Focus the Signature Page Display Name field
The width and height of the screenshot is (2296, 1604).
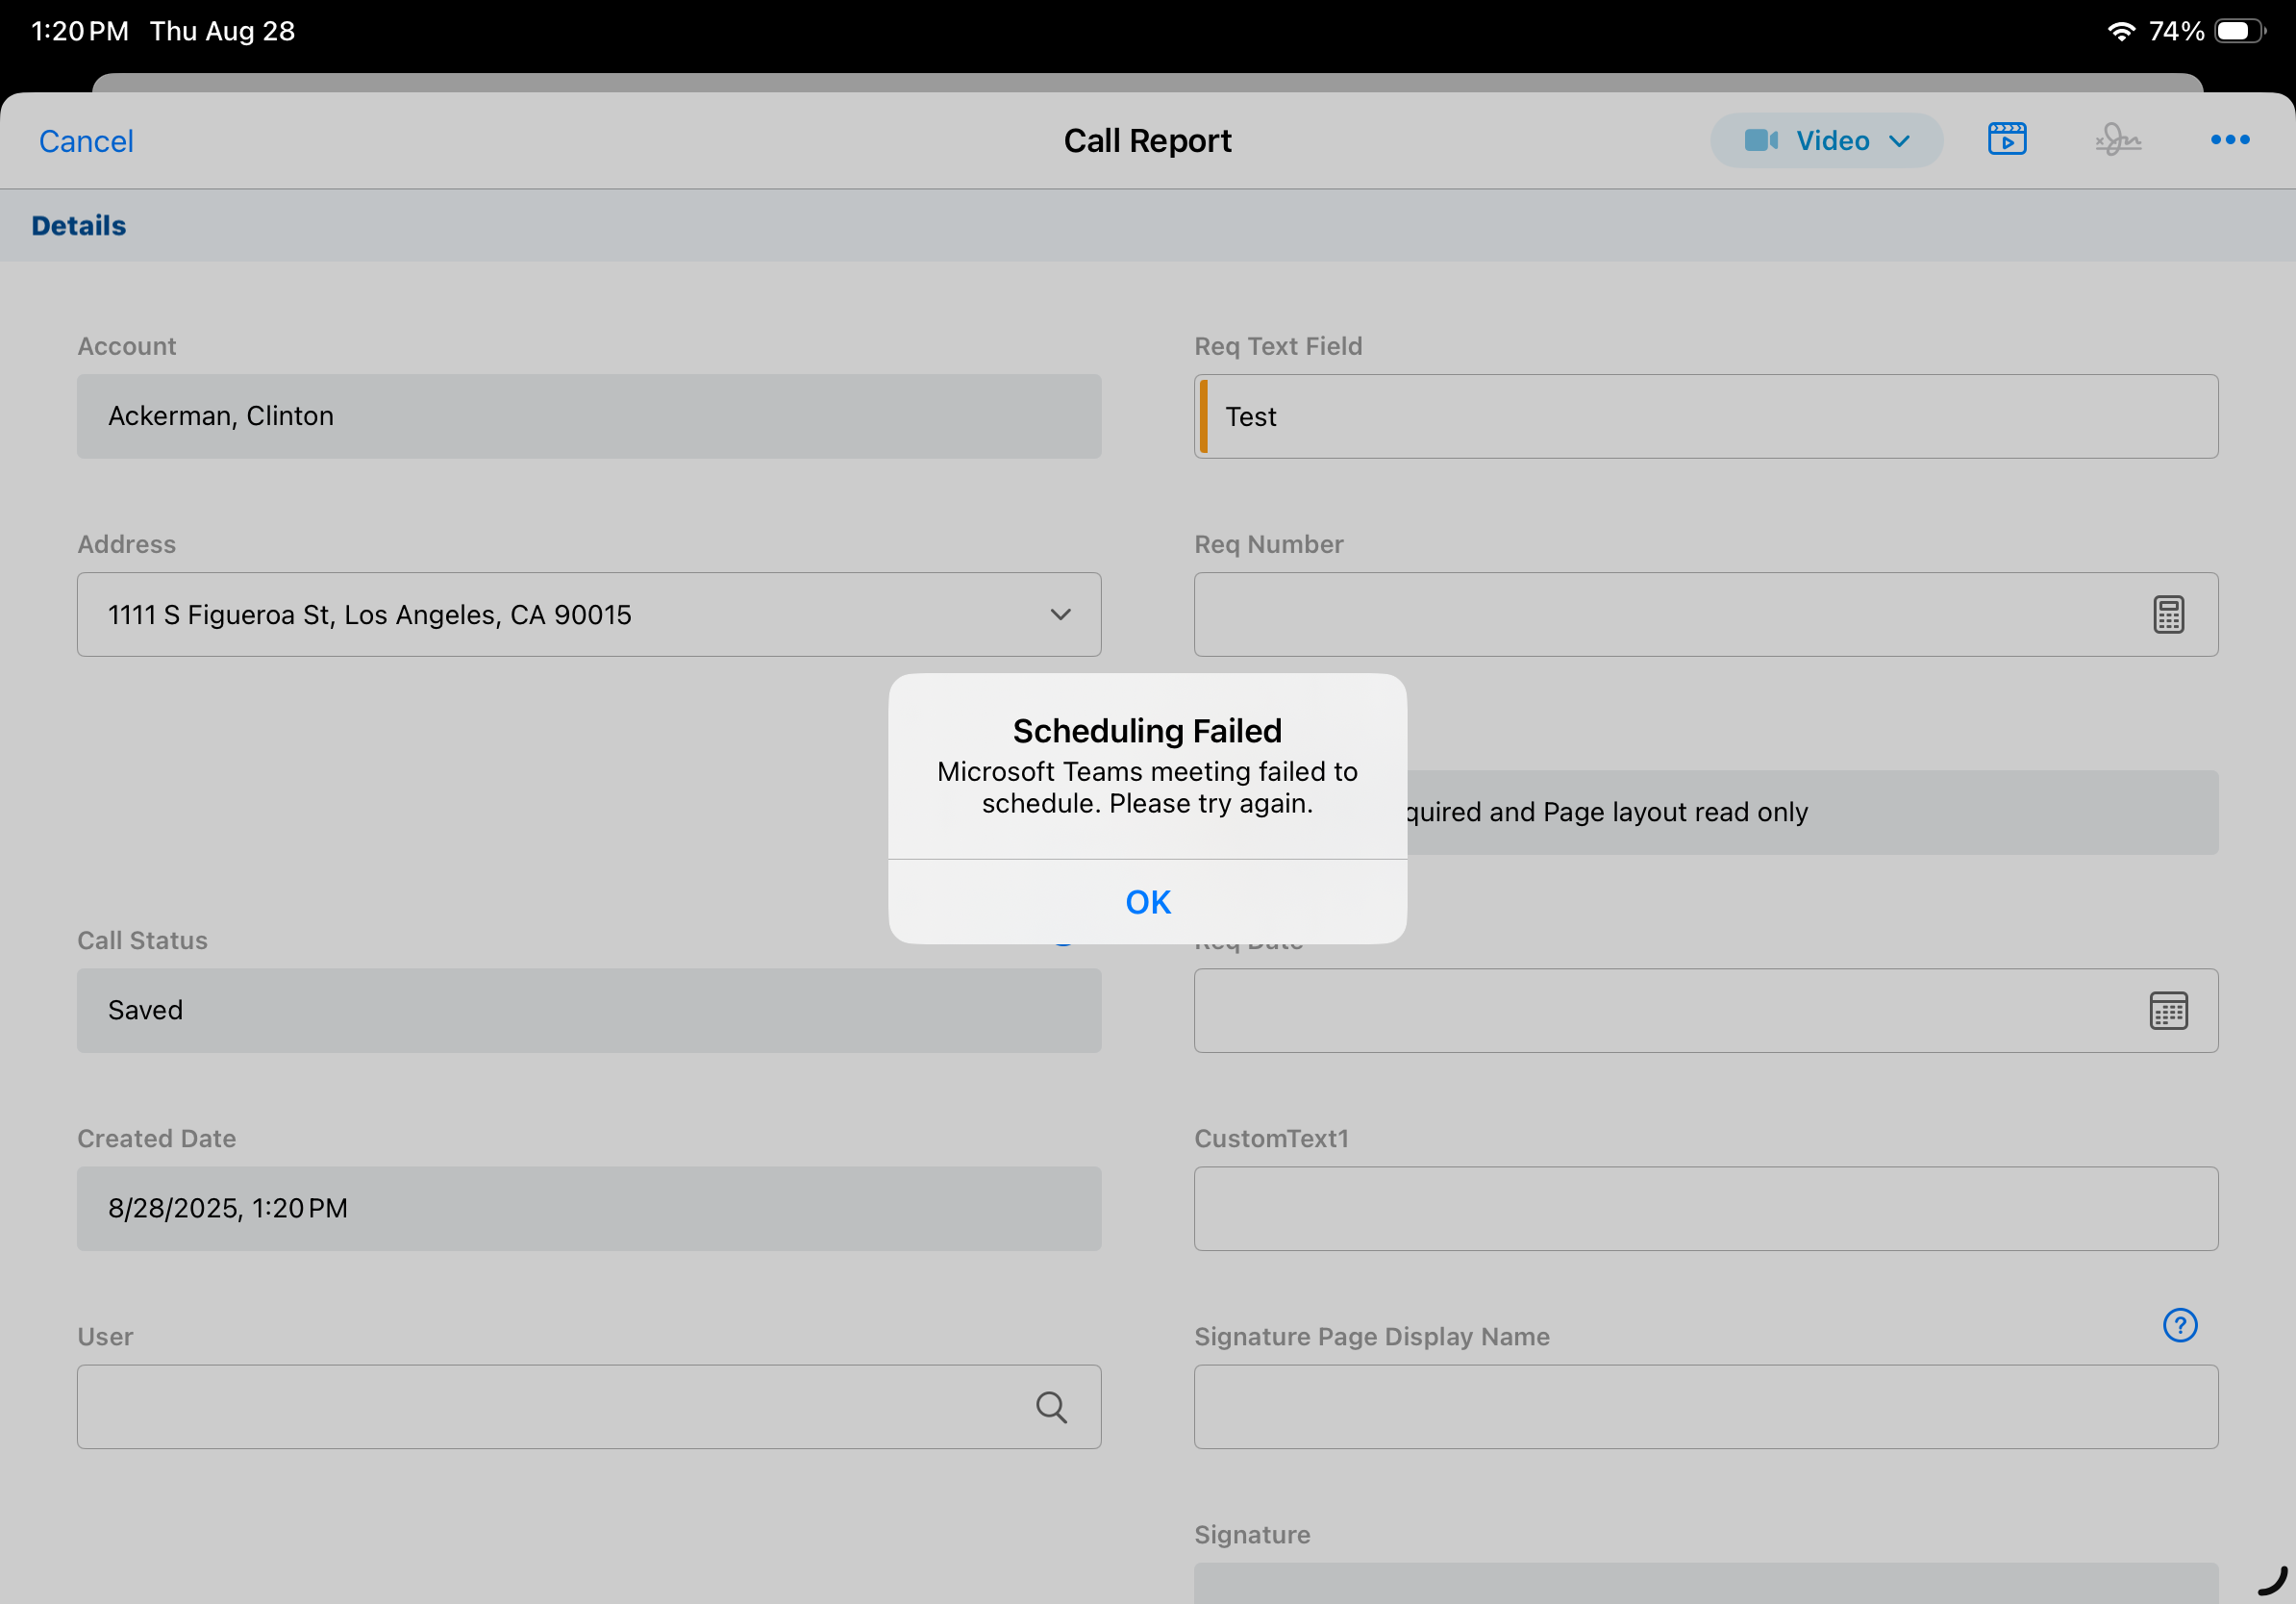pyautogui.click(x=1705, y=1406)
